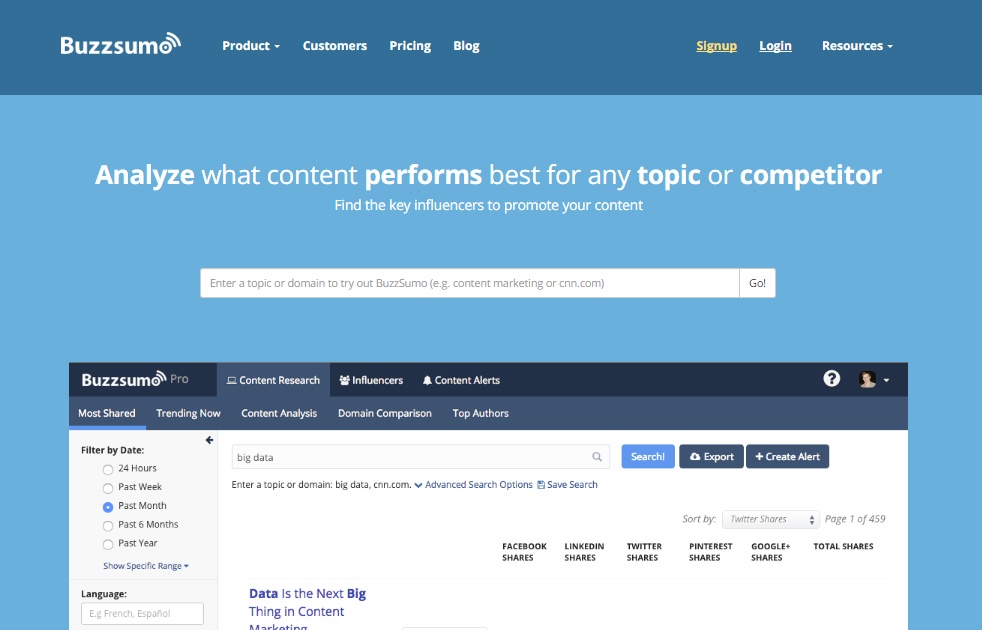The image size is (982, 630).
Task: Click the magnifier icon in the big data search box
Action: coord(597,457)
